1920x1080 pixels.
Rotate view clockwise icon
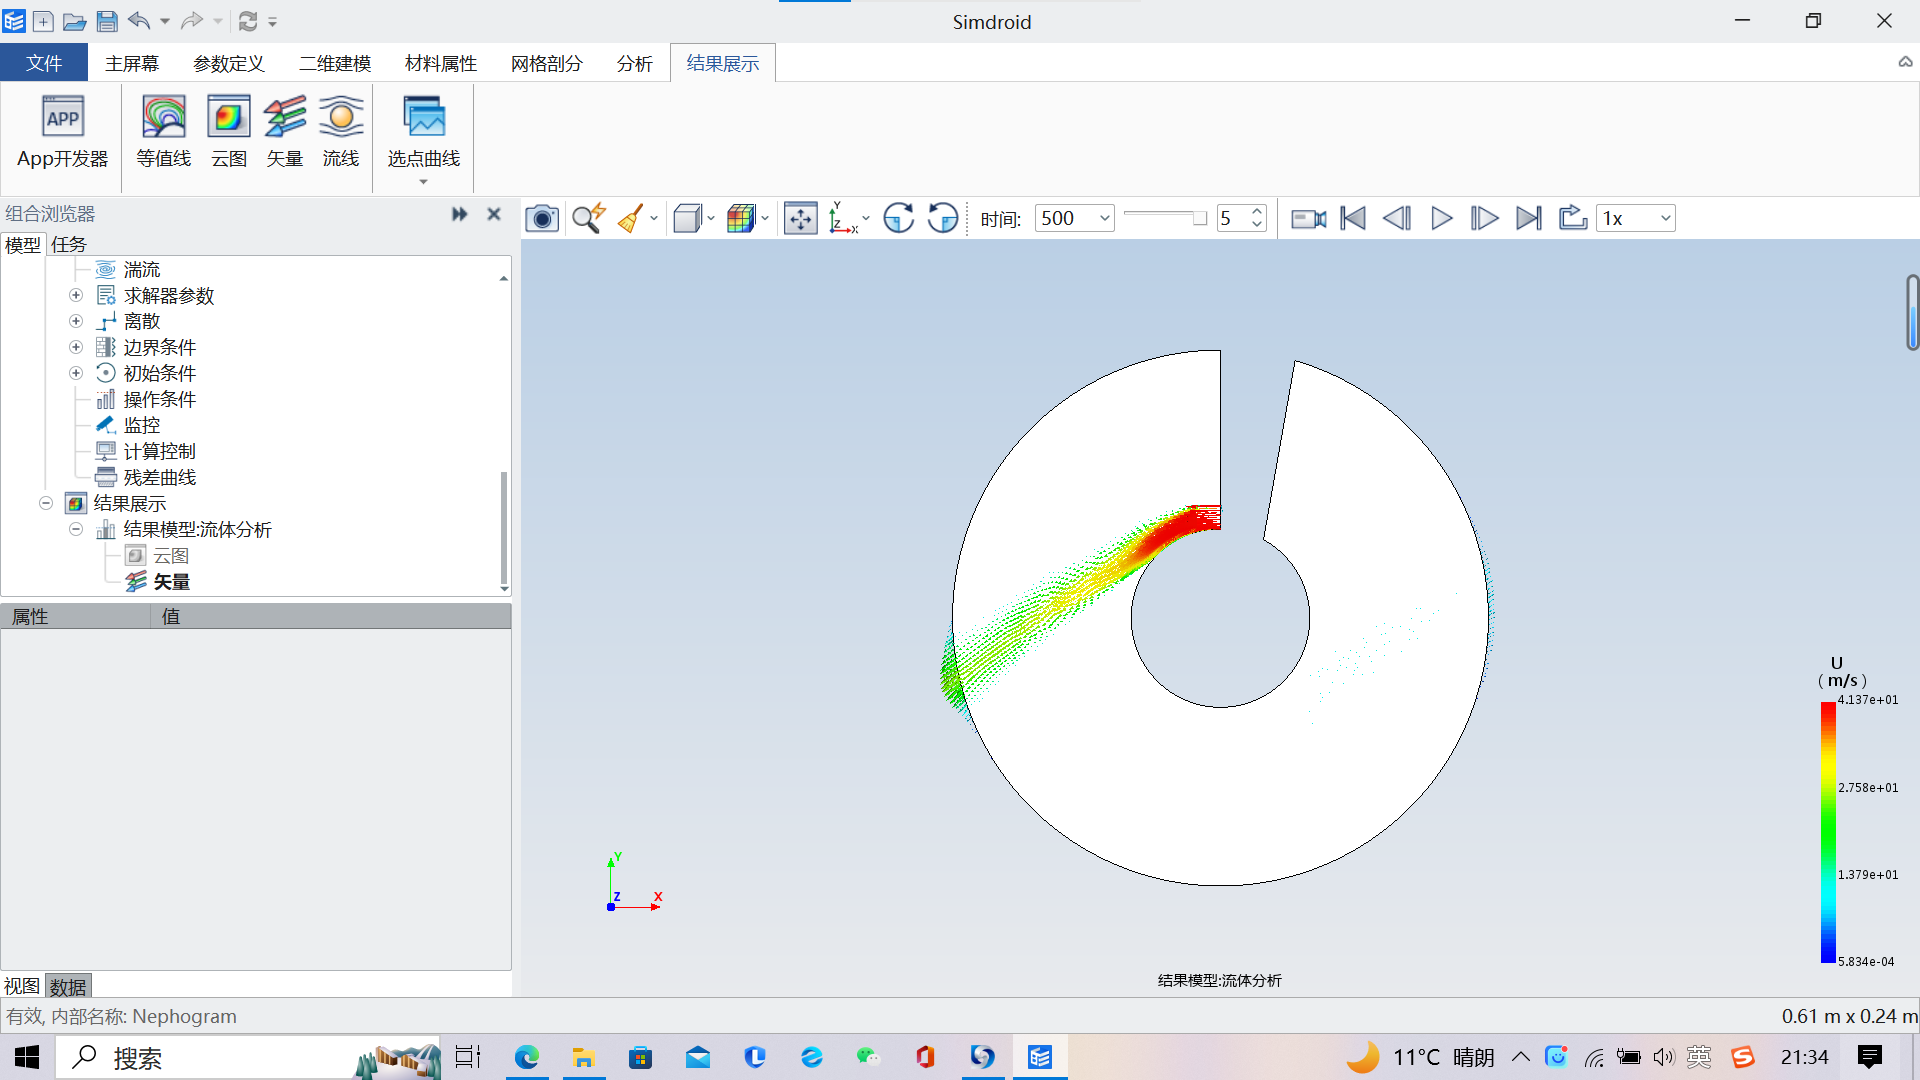click(x=899, y=218)
